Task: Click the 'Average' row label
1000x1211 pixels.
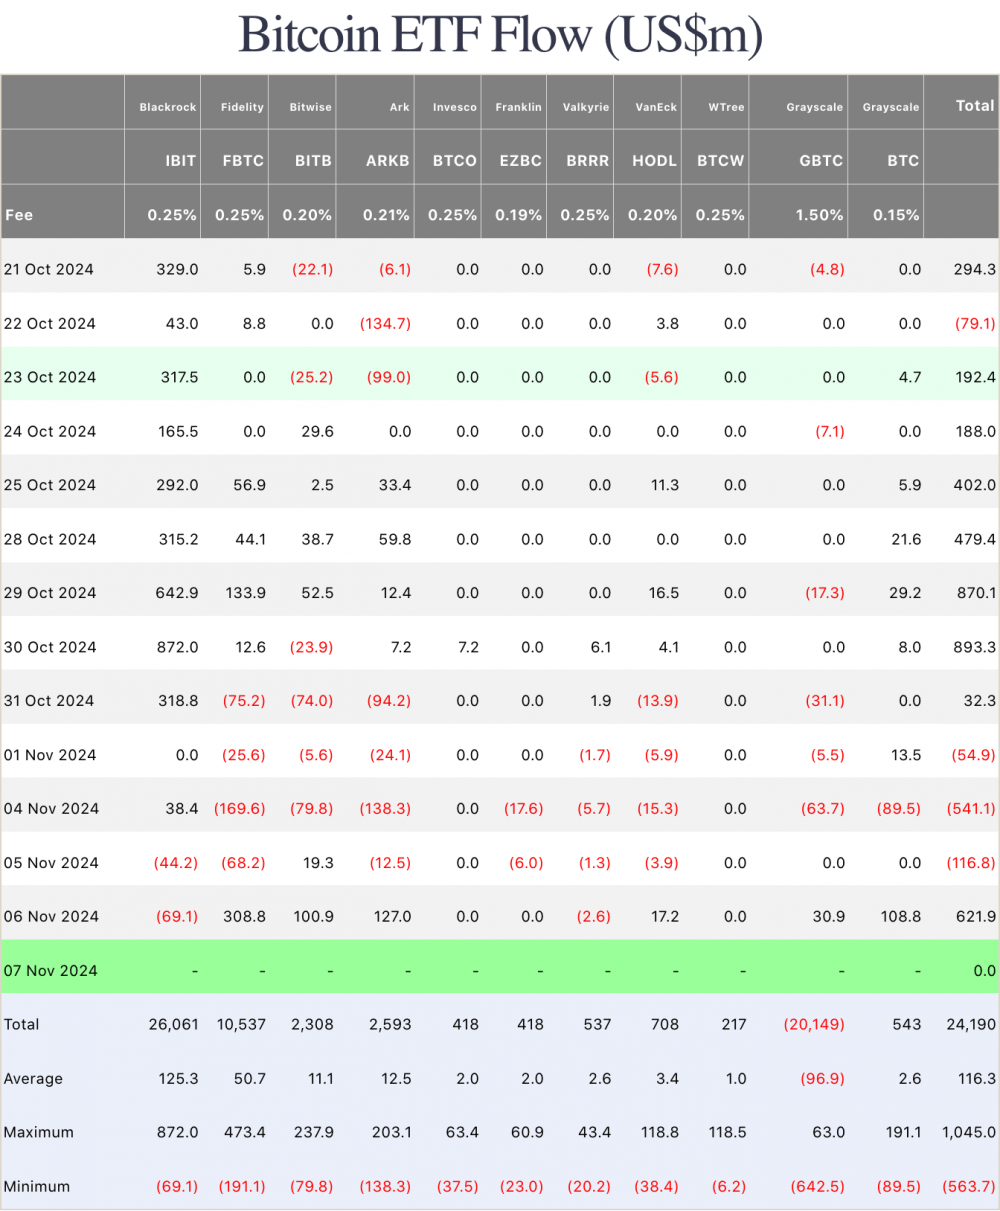Action: tap(33, 1079)
